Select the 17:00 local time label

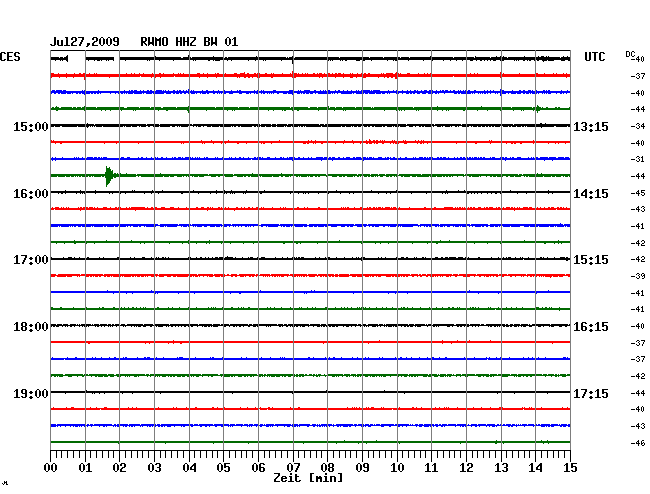point(31,260)
